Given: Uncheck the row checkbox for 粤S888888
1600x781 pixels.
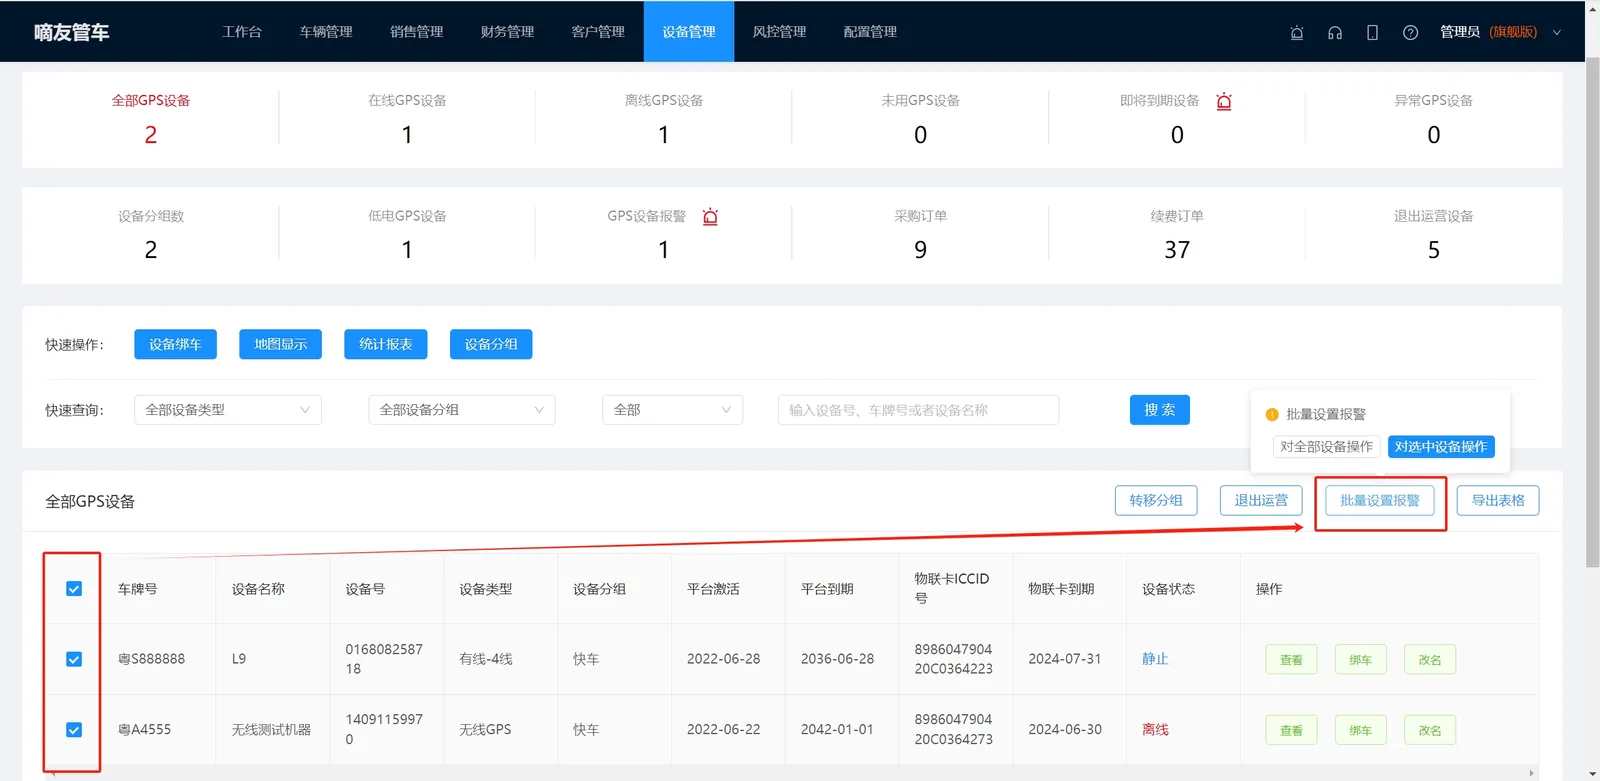Looking at the screenshot, I should pos(74,659).
